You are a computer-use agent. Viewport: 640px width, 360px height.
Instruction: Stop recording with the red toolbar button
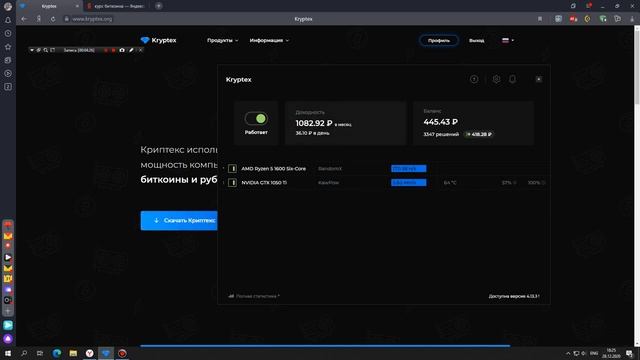point(113,50)
